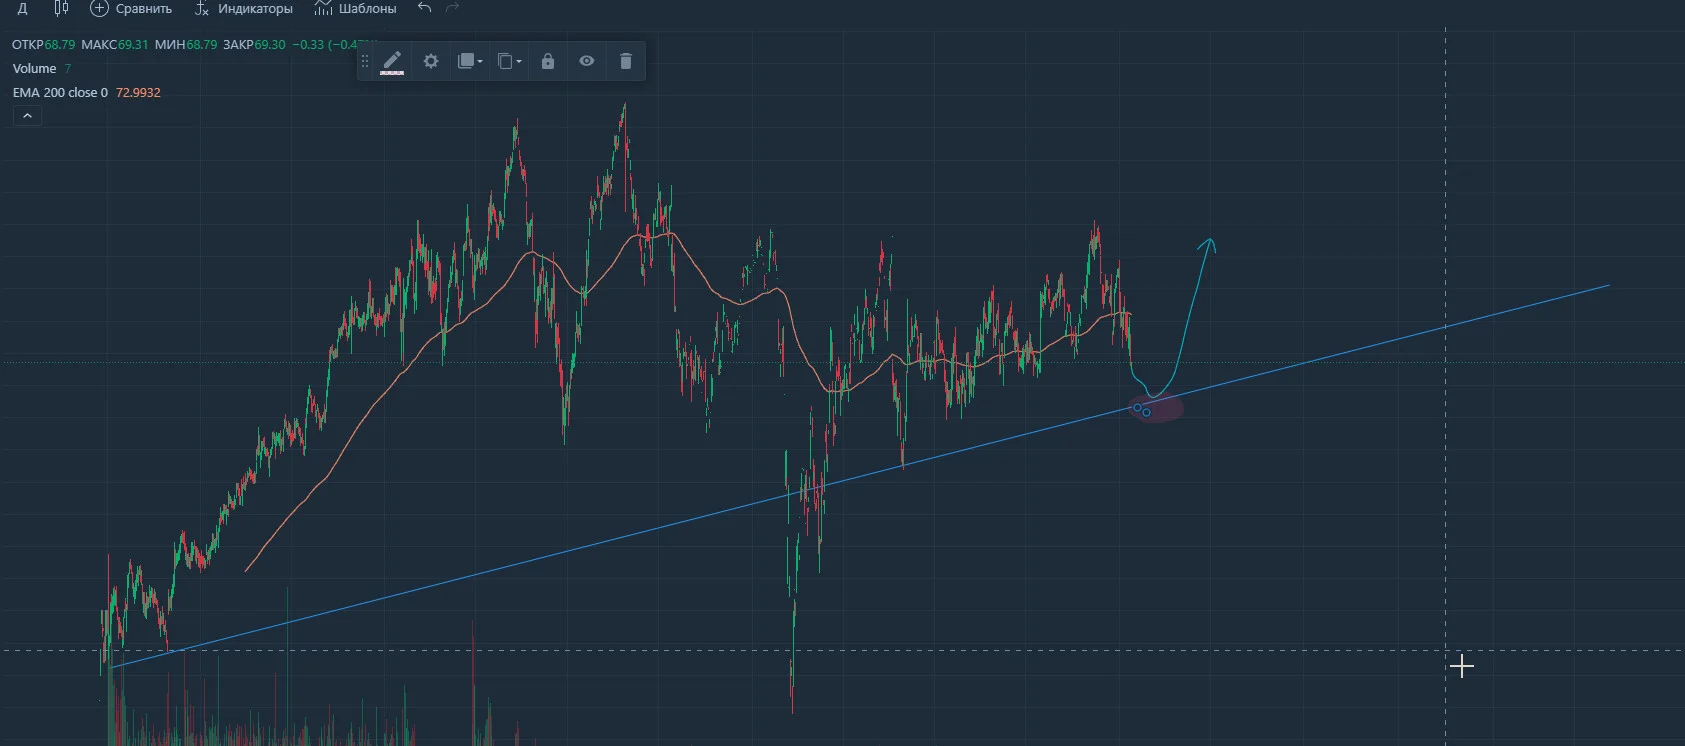Click the Сравнить compare button
The image size is (1685, 746).
pyautogui.click(x=131, y=8)
